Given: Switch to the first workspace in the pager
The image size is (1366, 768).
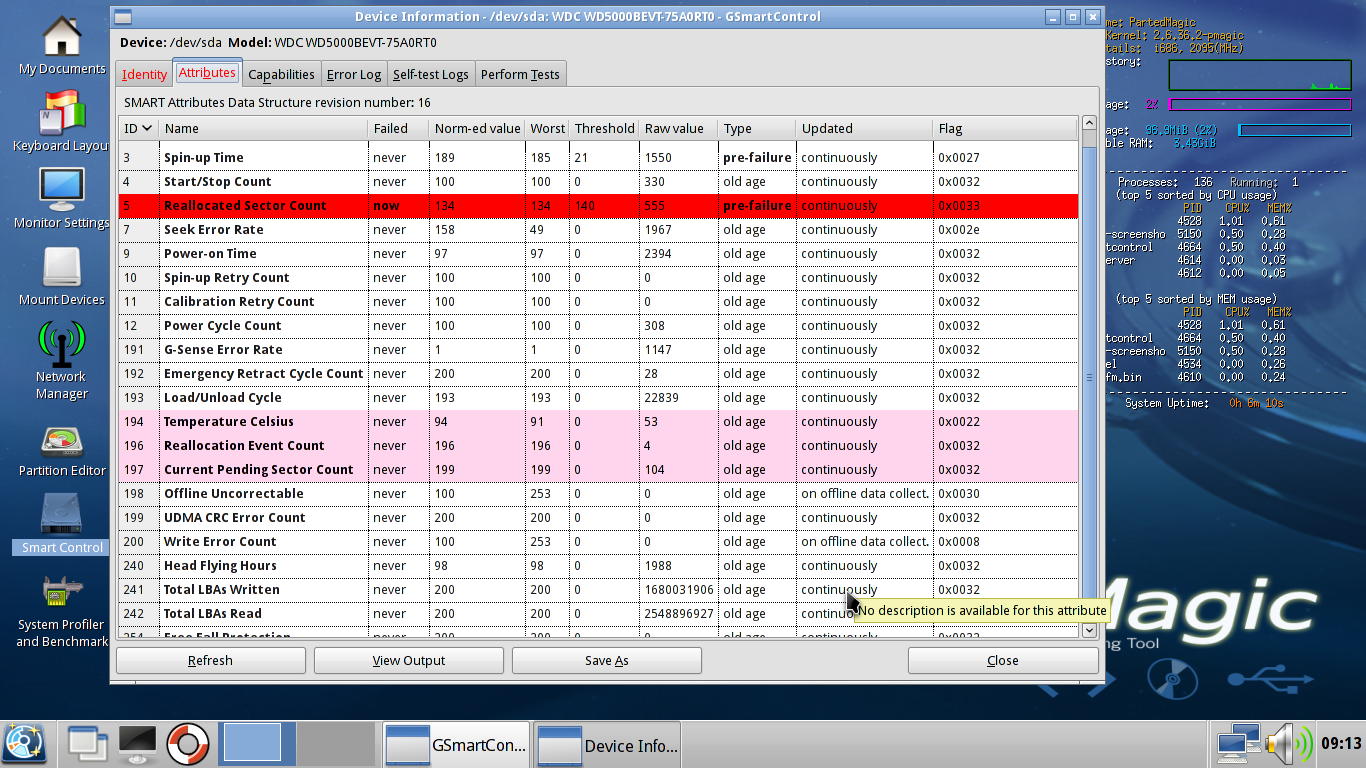Looking at the screenshot, I should [x=258, y=744].
